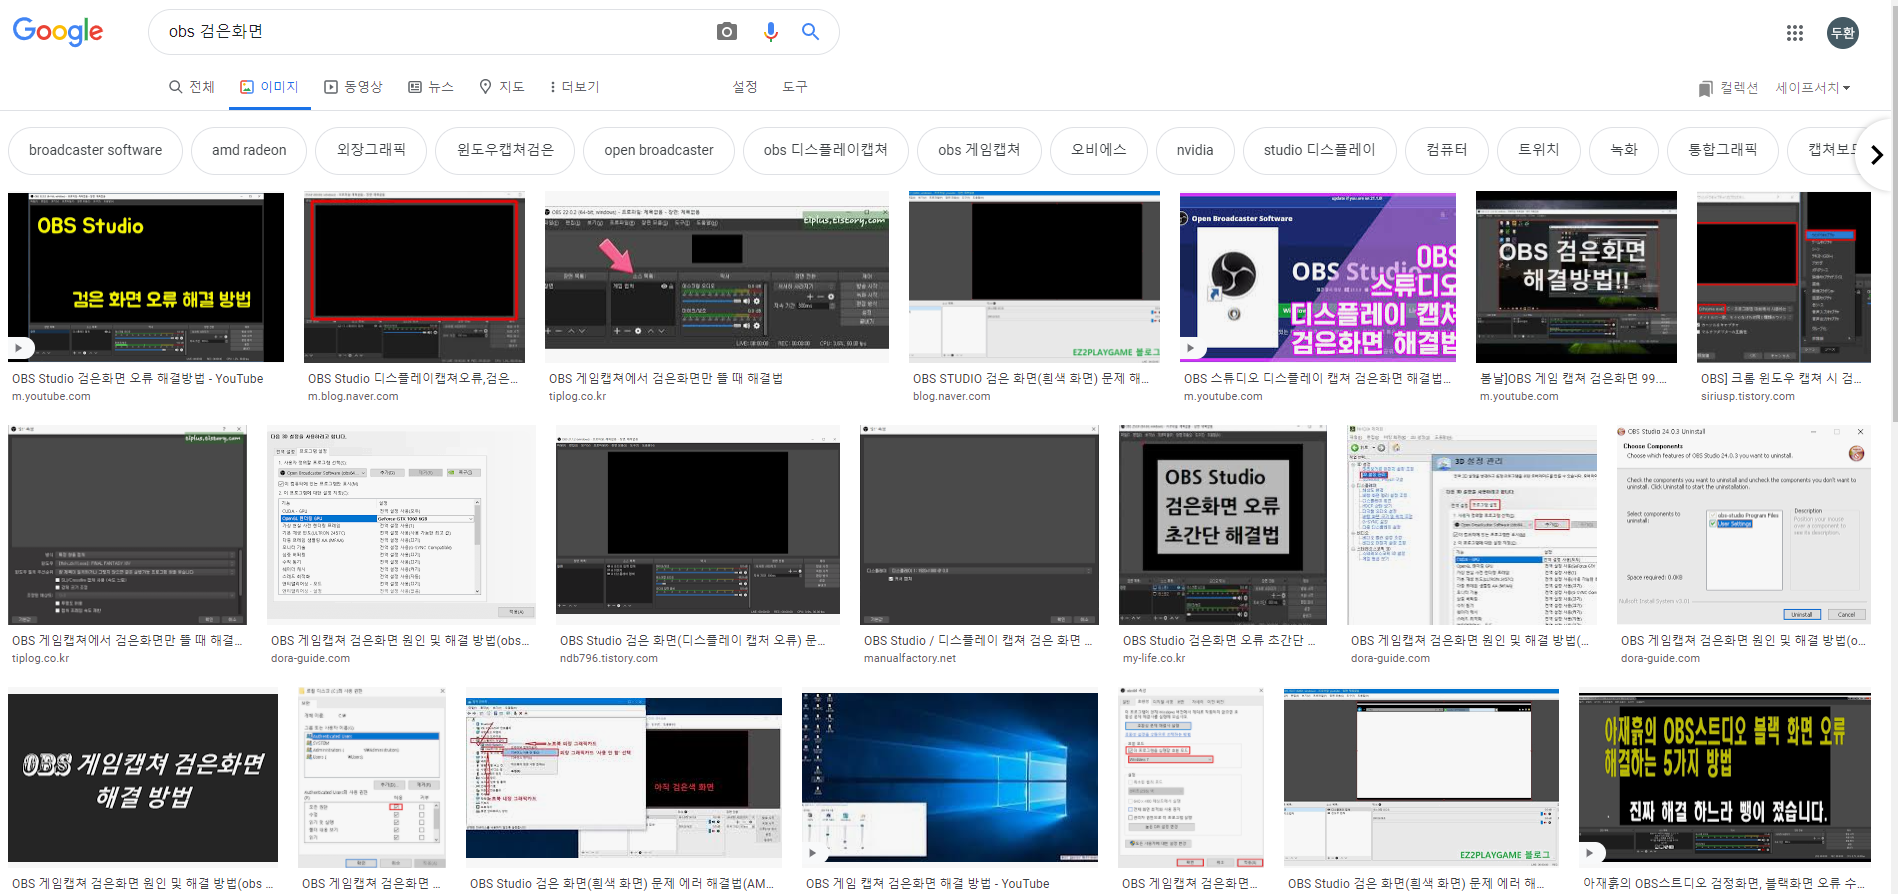Image resolution: width=1898 pixels, height=894 pixels.
Task: Start voice search with microphone icon
Action: (770, 32)
